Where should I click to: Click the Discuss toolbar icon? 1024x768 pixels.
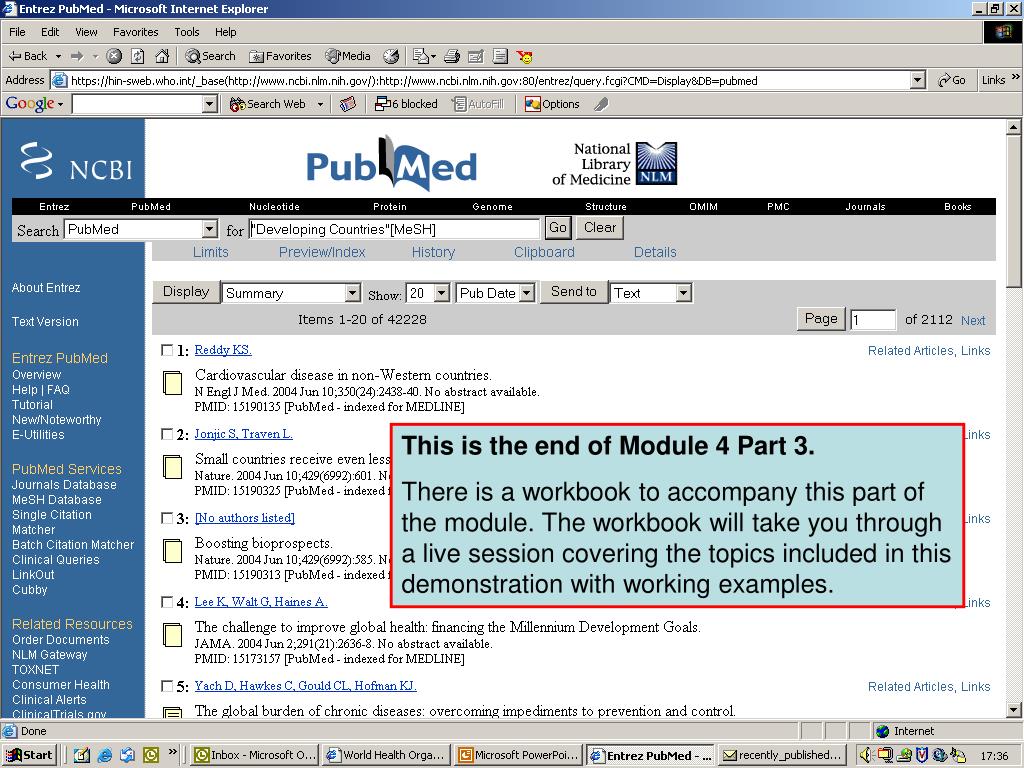point(500,56)
